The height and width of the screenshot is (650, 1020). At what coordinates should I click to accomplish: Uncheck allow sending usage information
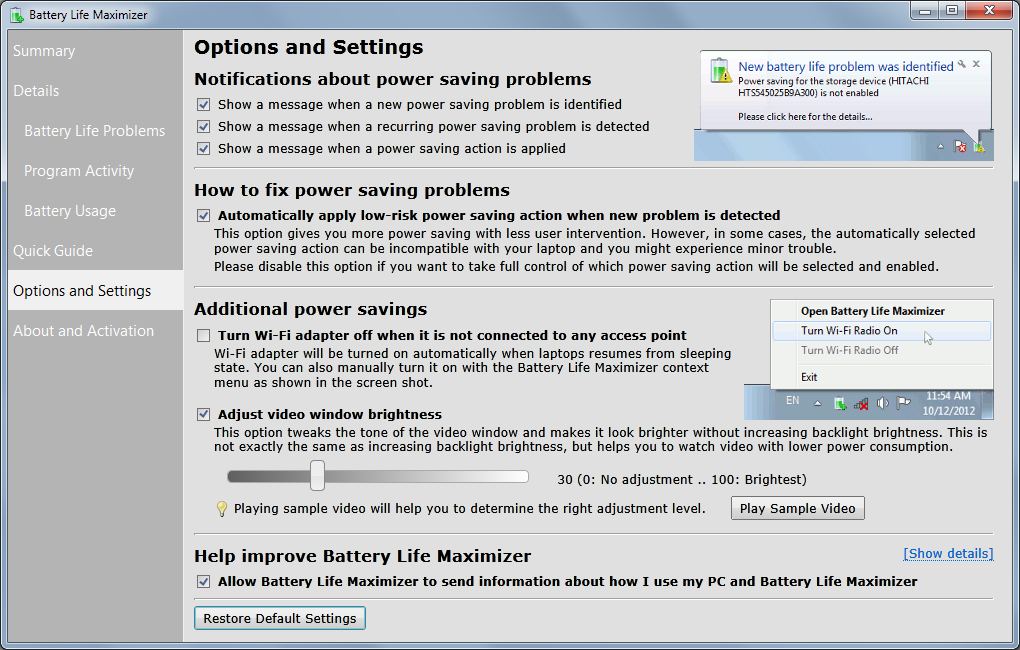pyautogui.click(x=204, y=582)
